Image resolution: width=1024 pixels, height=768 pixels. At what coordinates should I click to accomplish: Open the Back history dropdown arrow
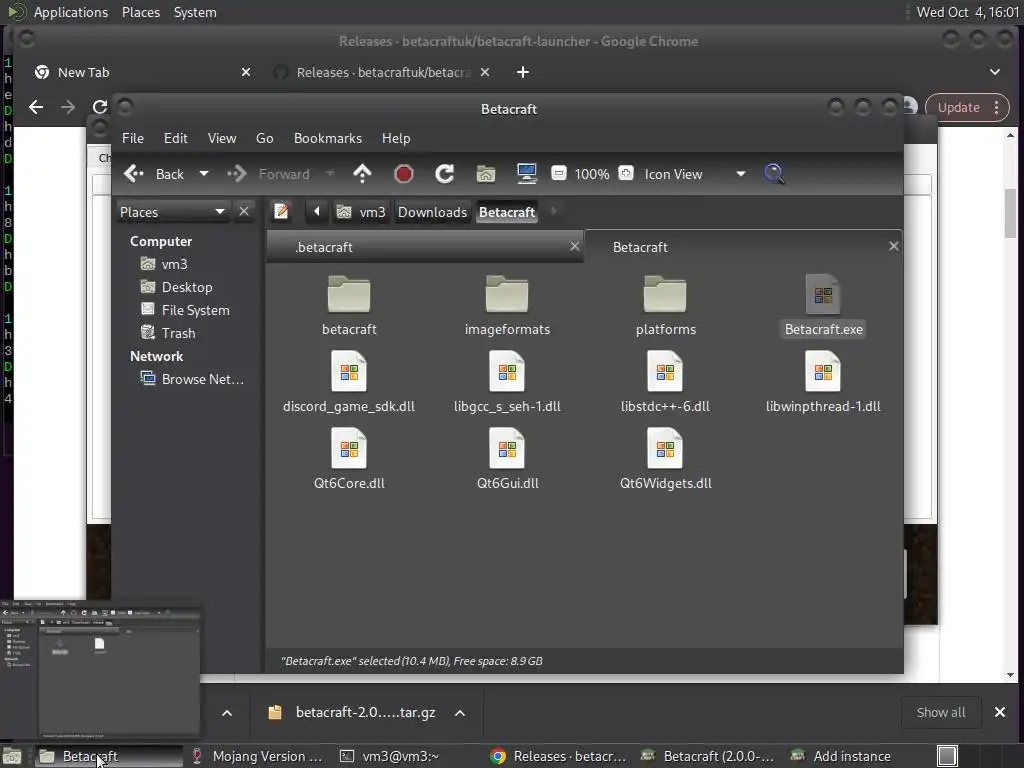click(204, 174)
